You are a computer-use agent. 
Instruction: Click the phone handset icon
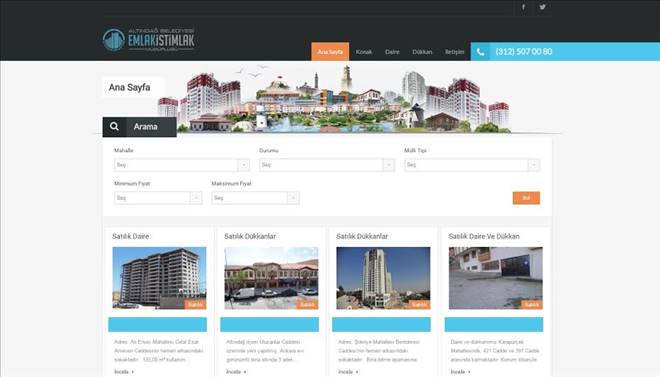(480, 52)
